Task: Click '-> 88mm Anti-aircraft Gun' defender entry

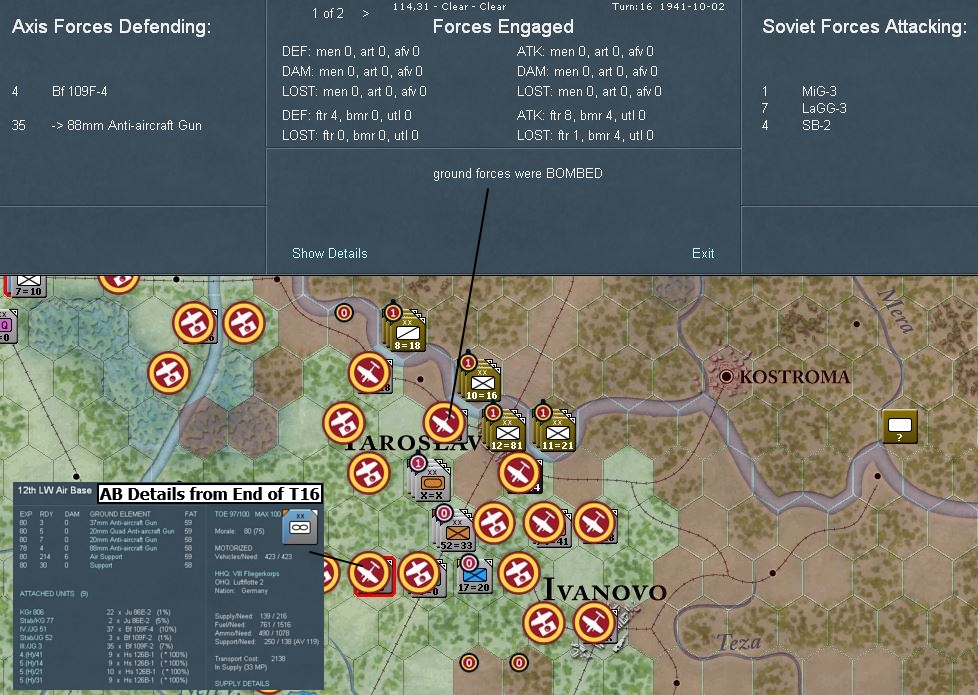Action: pyautogui.click(x=127, y=125)
